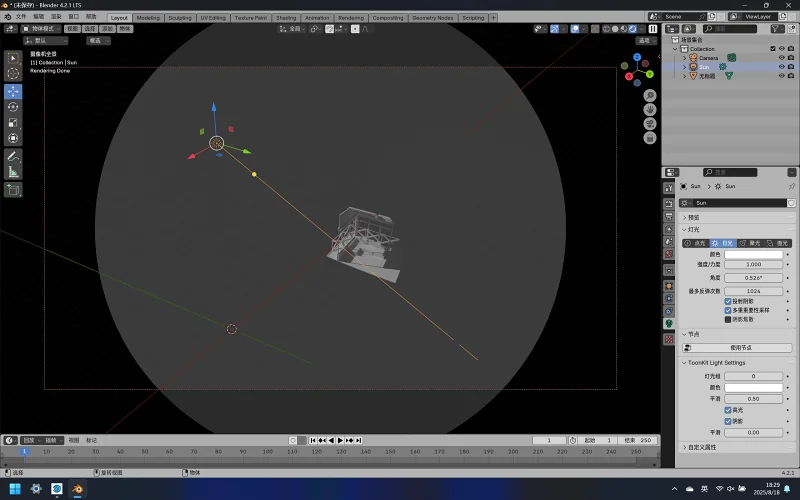Viewport: 800px width, 500px height.
Task: Open the transform orientation dropdown
Action: (292, 29)
